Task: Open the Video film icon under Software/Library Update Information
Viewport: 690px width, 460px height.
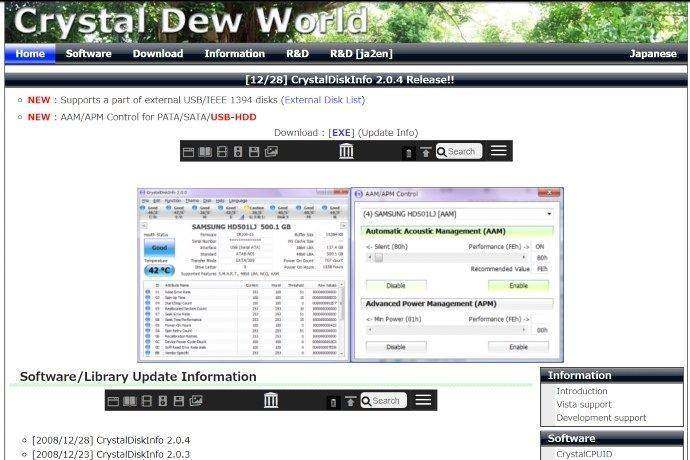Action: pyautogui.click(x=147, y=401)
